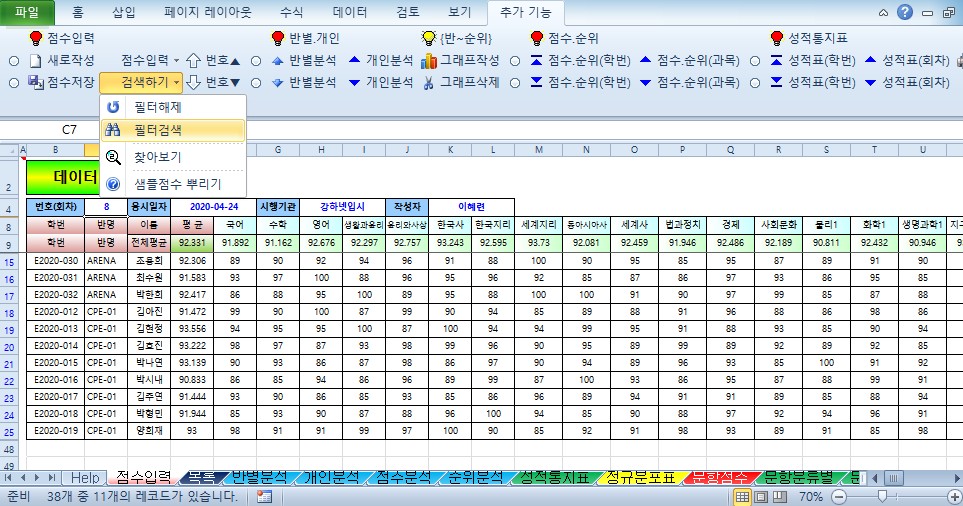Click the 강하넷입시 cell
The width and height of the screenshot is (963, 506).
343,207
